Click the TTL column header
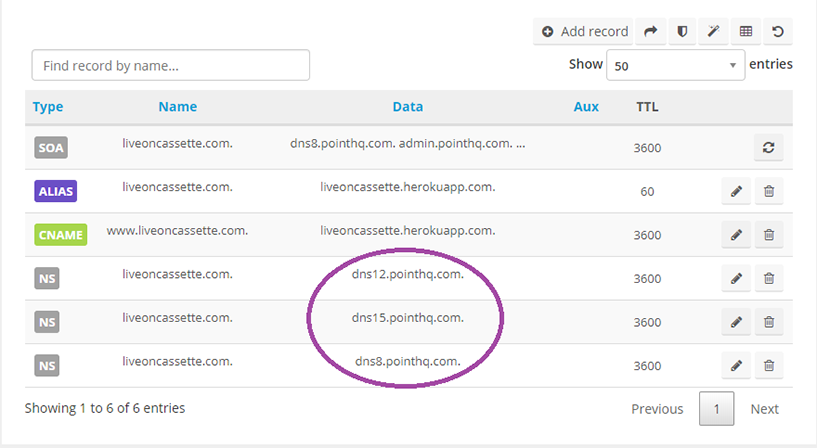The height and width of the screenshot is (448, 817). [x=647, y=107]
